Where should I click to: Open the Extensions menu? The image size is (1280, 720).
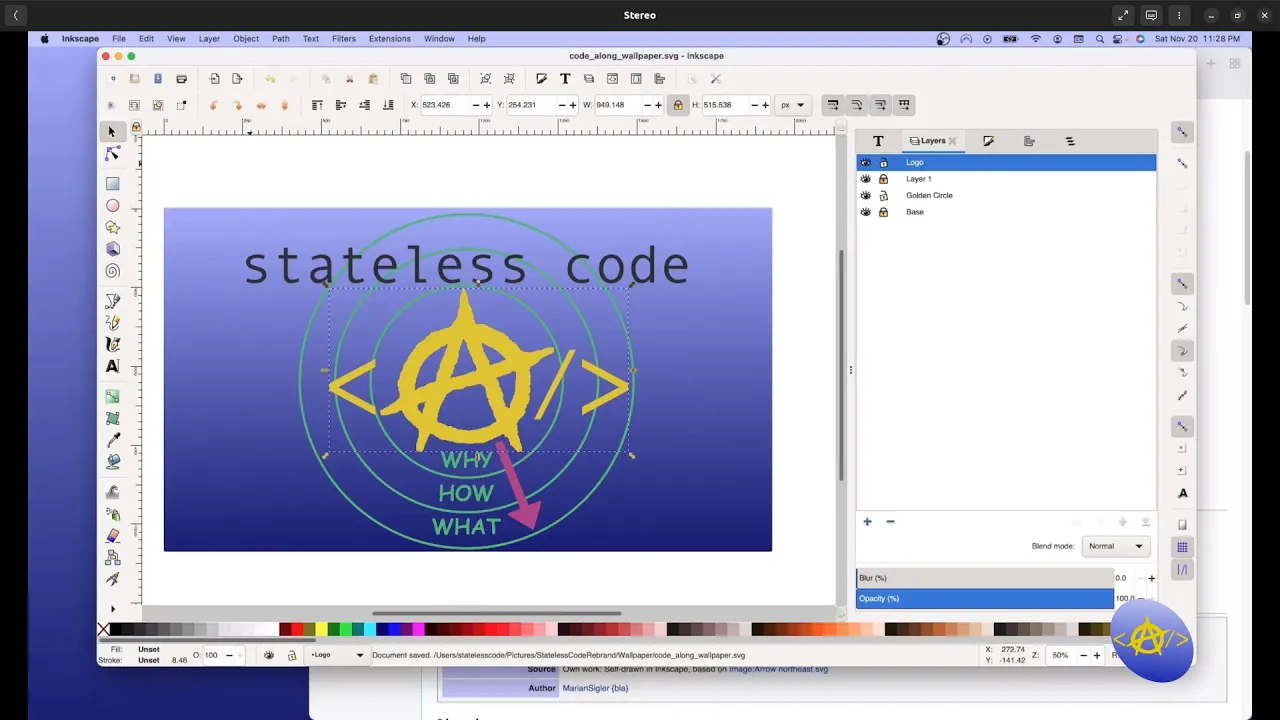click(390, 39)
